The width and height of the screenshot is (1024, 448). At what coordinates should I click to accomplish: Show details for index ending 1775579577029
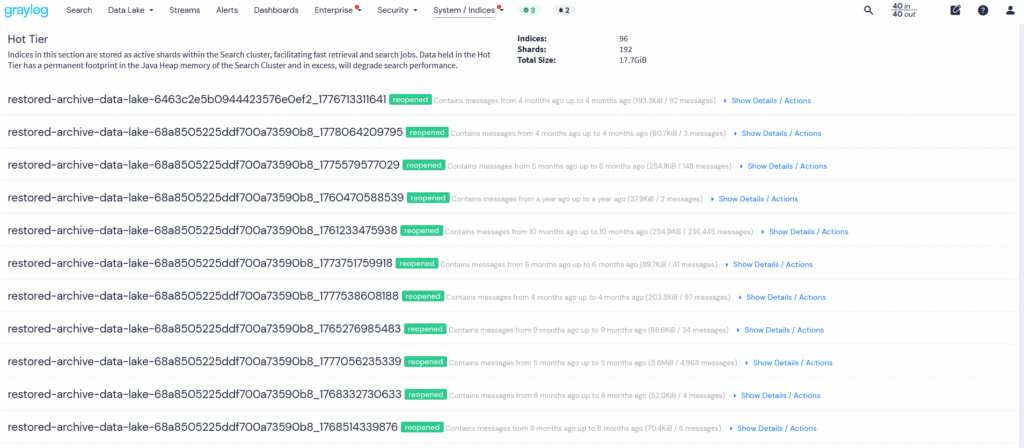[783, 166]
